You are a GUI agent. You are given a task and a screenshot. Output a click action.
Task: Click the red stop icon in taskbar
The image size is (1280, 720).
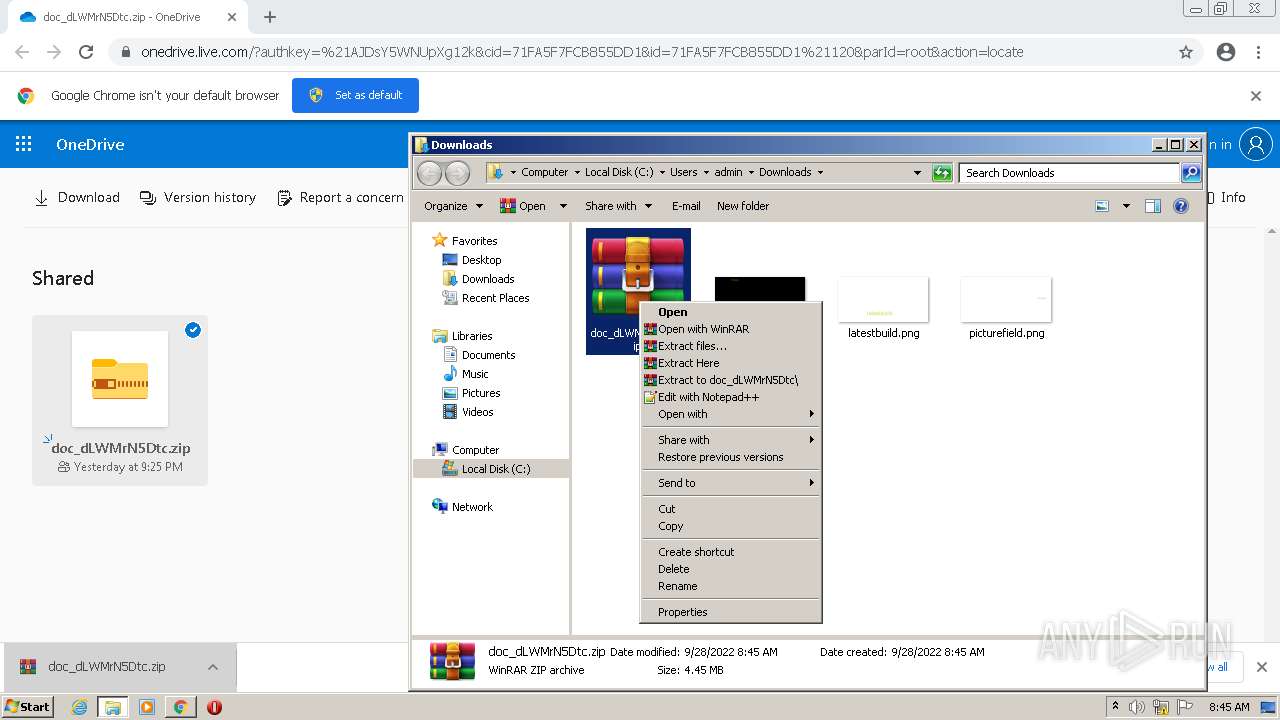(x=214, y=707)
